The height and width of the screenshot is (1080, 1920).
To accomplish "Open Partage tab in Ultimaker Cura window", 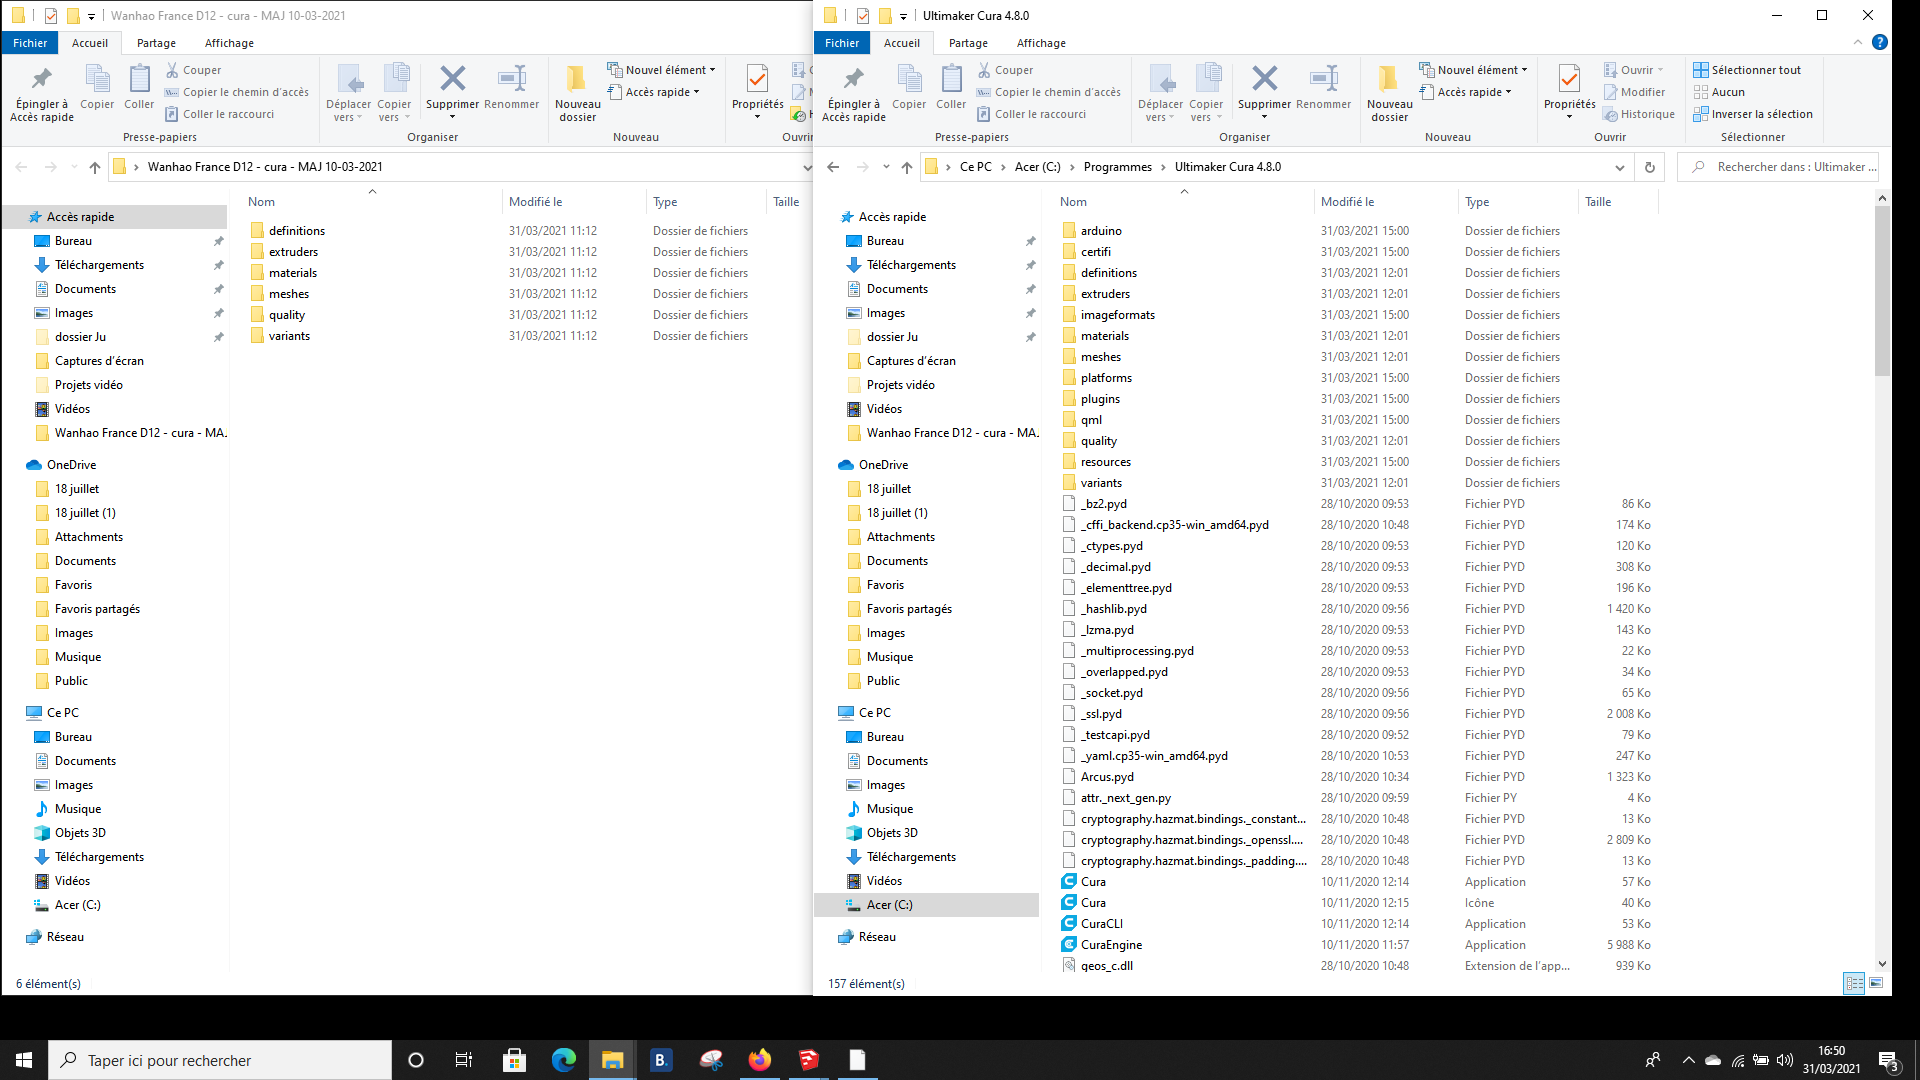I will pos(968,43).
